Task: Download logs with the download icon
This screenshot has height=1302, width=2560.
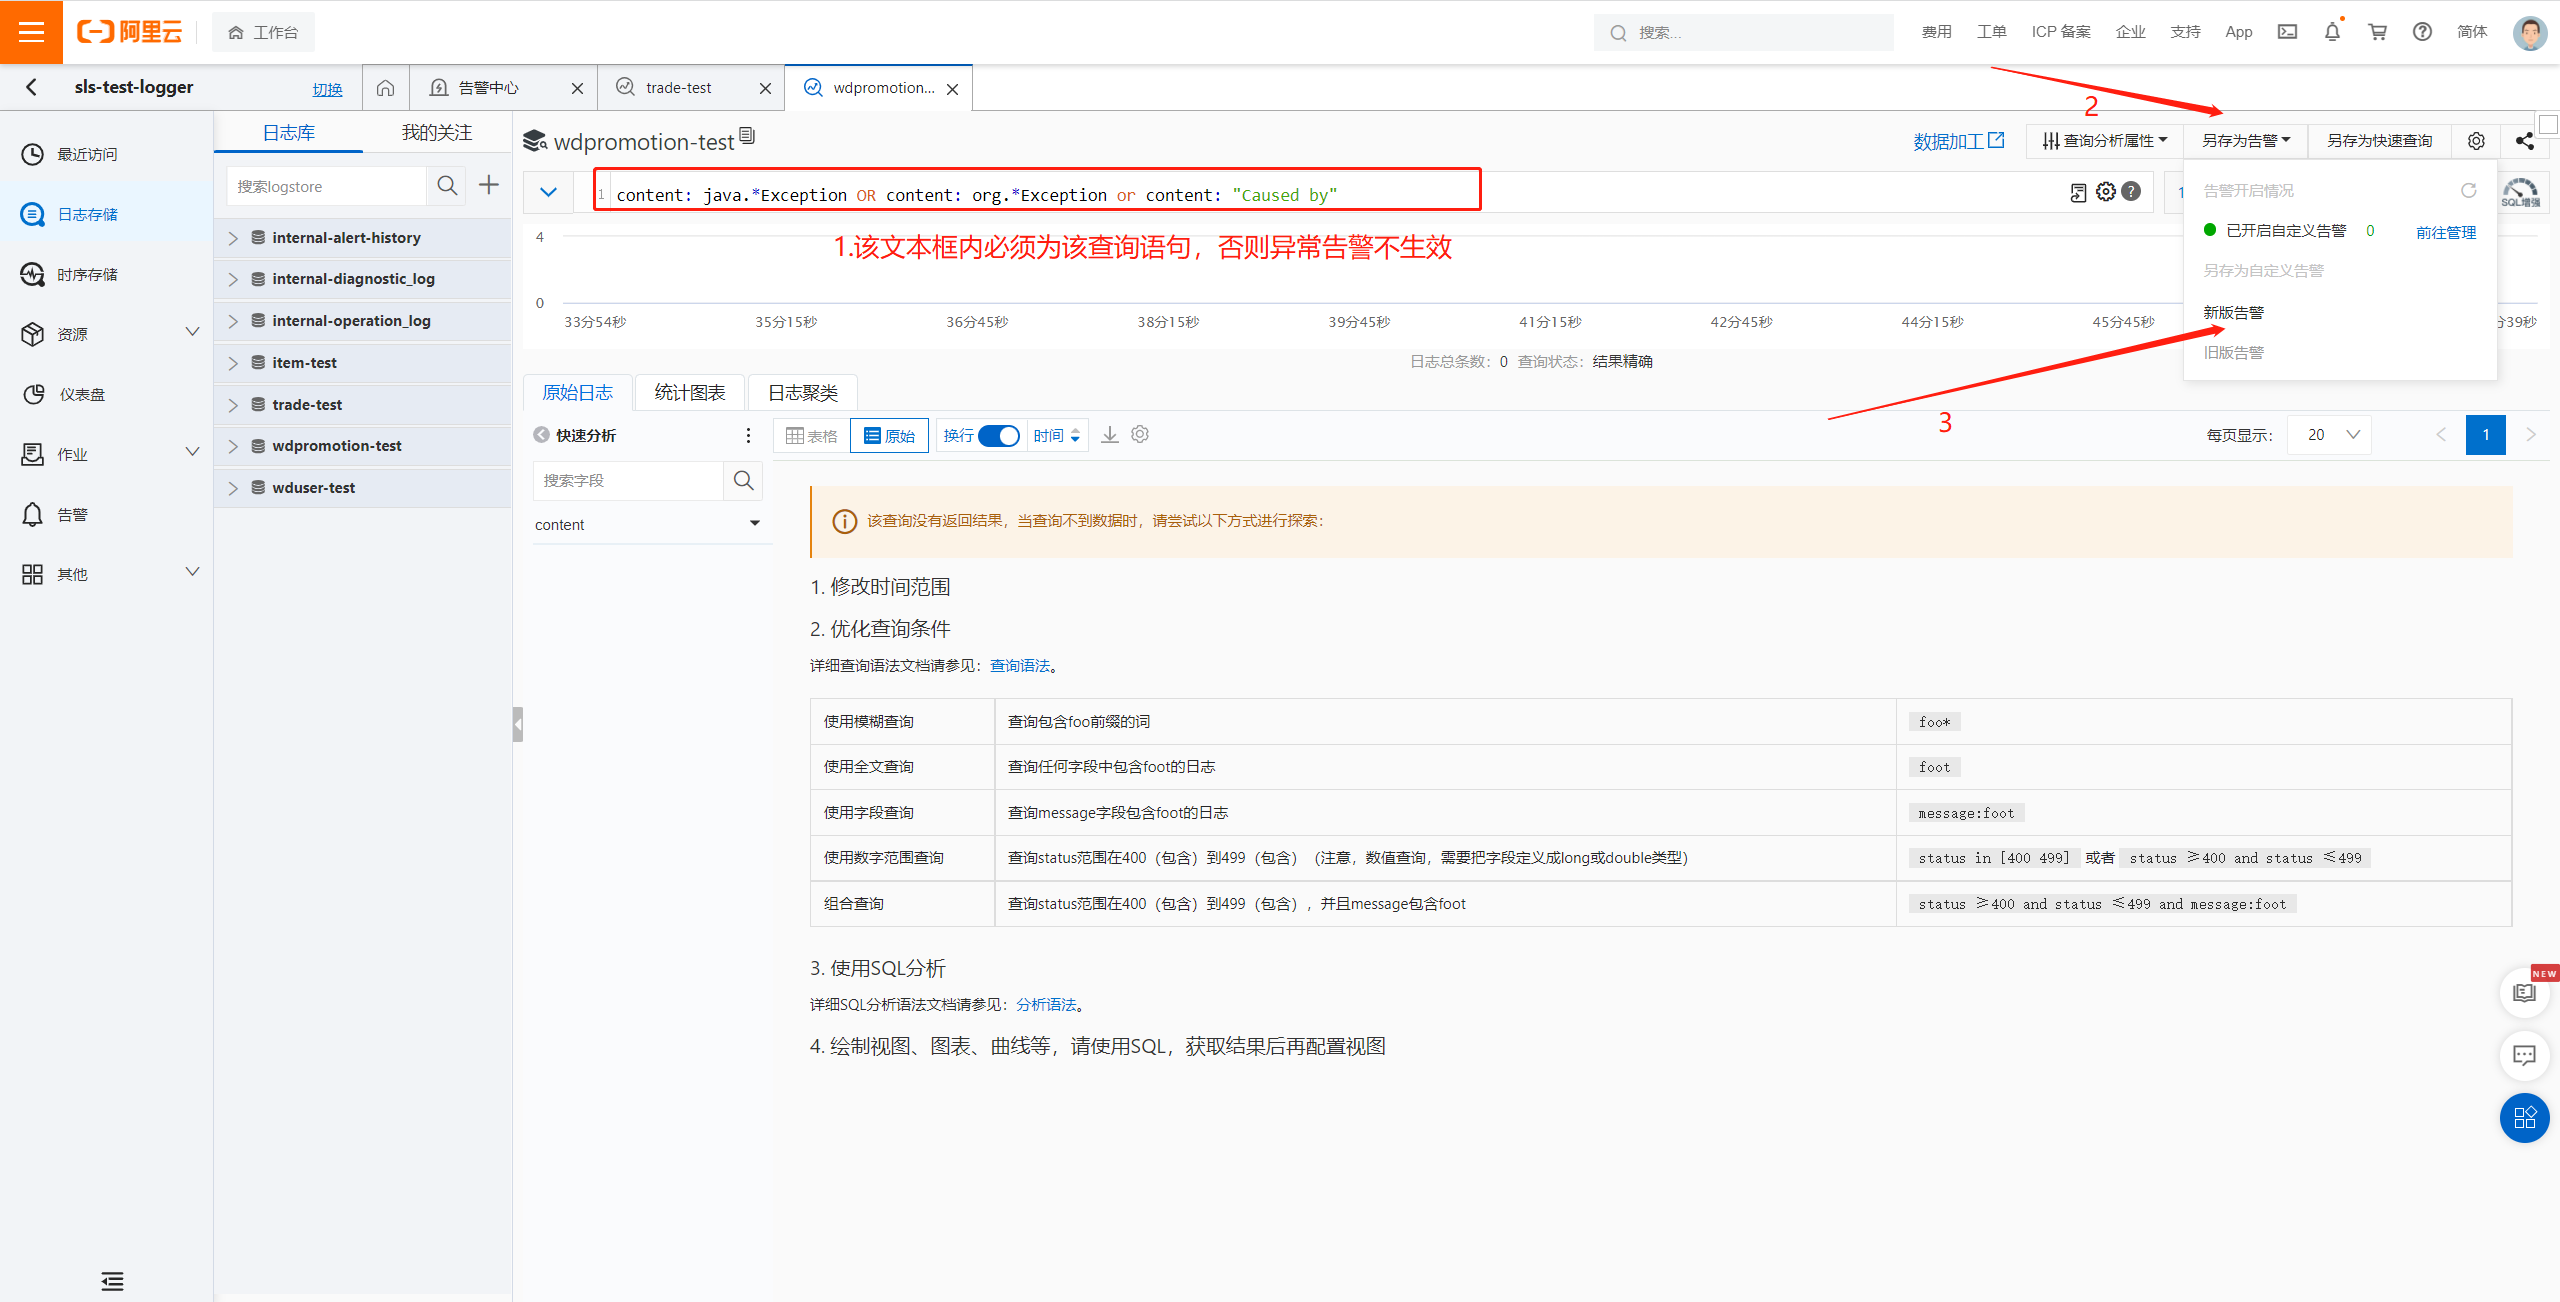Action: pos(1110,435)
